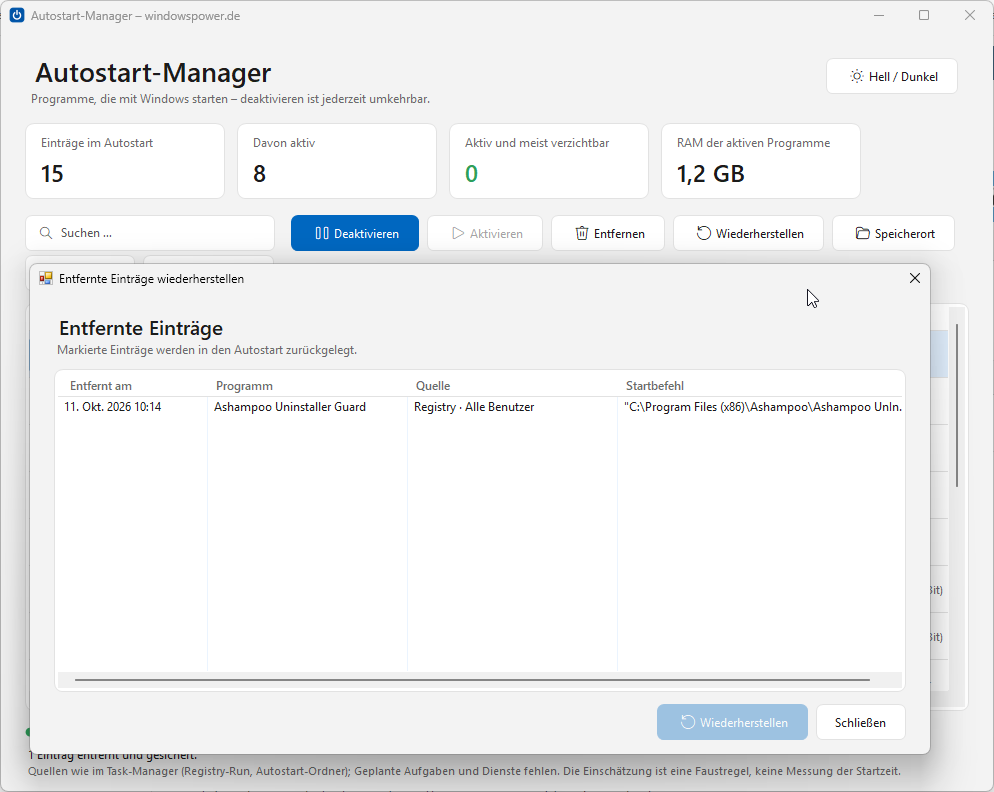Select Ashampoo Uninstaller Guard entry

(290, 407)
